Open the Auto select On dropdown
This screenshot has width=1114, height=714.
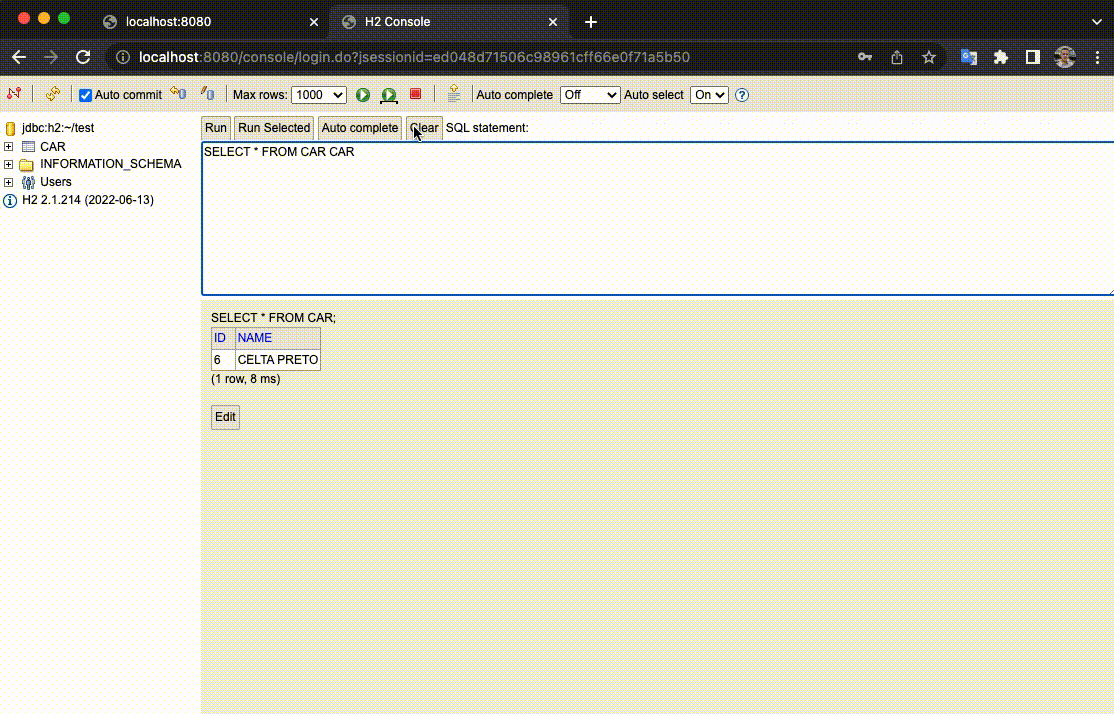tap(709, 95)
